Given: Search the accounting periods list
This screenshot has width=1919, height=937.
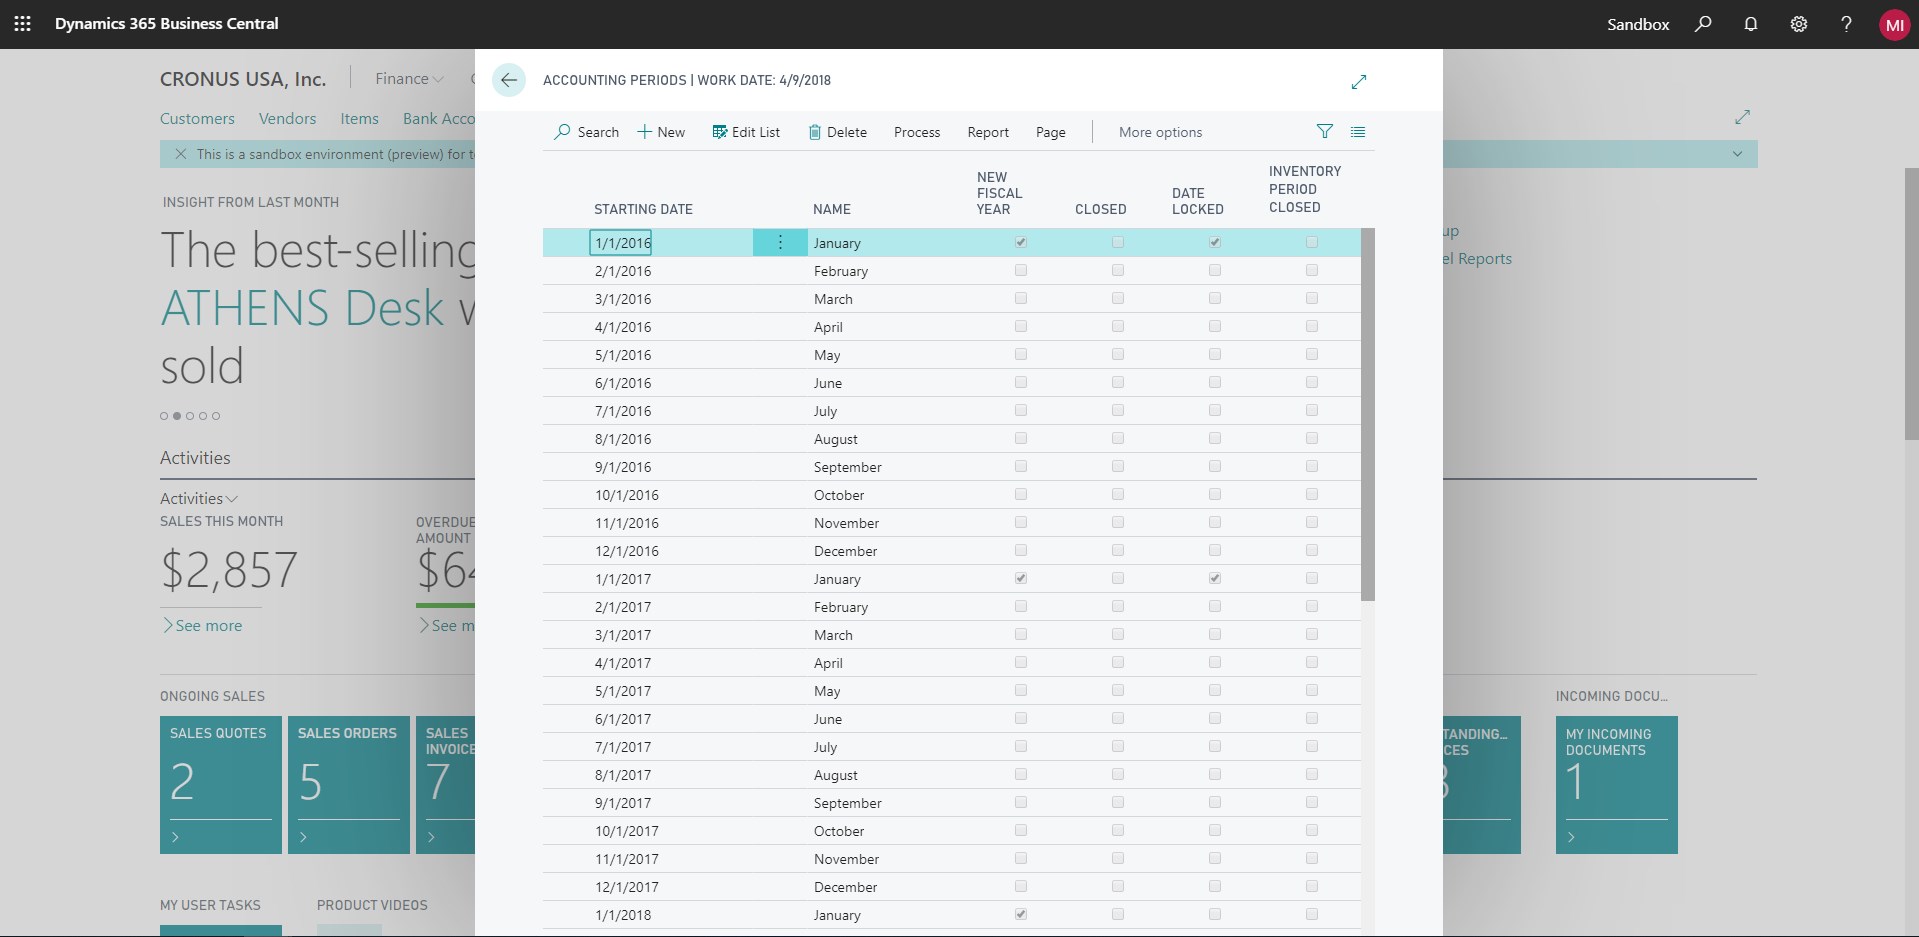Looking at the screenshot, I should click(587, 132).
